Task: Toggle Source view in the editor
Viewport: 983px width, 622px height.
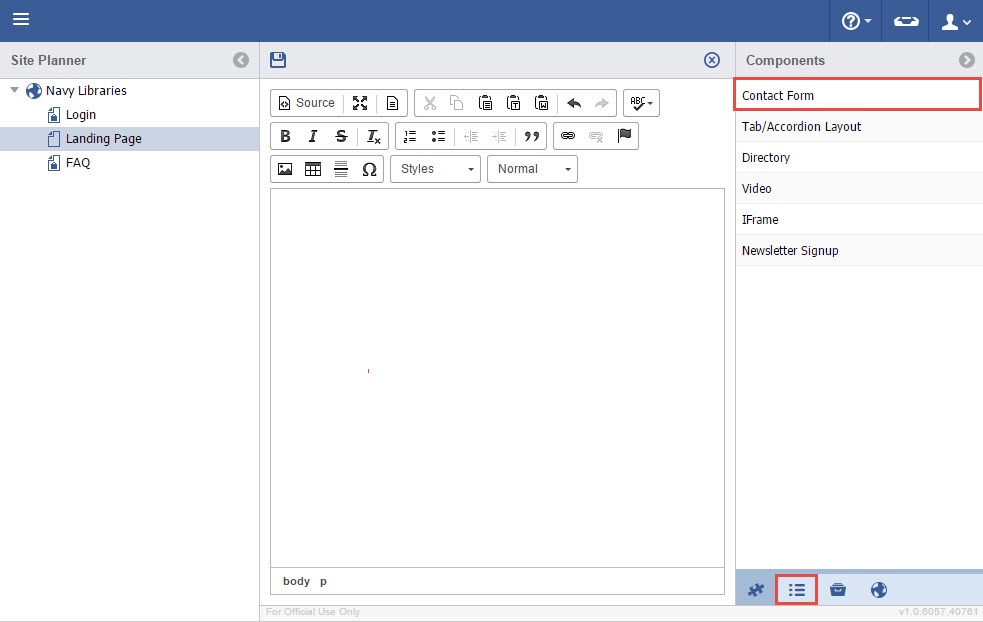Action: click(306, 103)
